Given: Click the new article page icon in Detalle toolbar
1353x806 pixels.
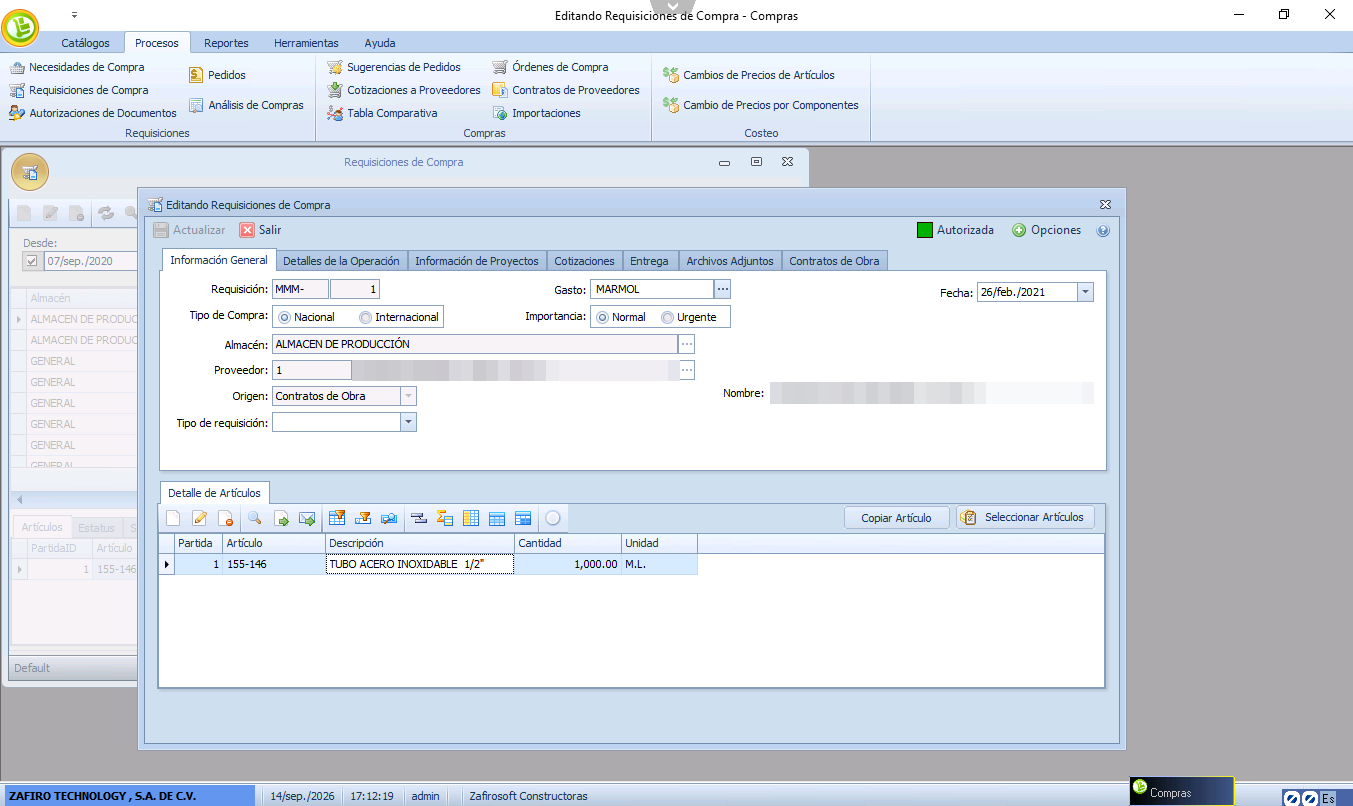Looking at the screenshot, I should (173, 518).
